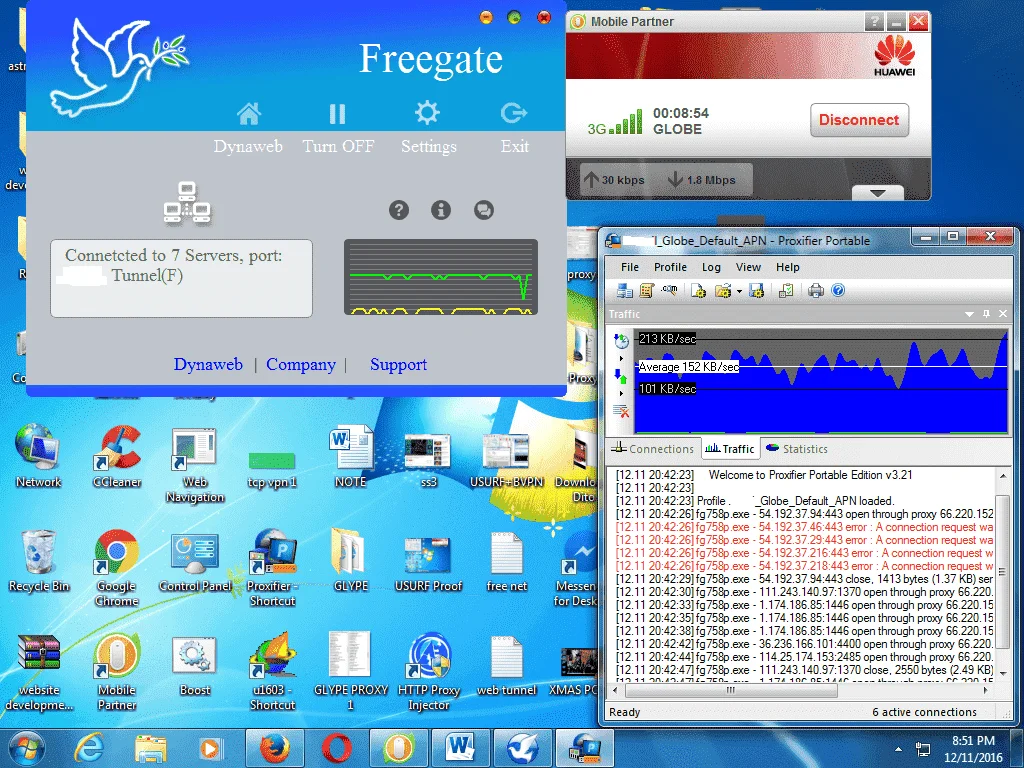
Task: Open Proxifier's Proxy Servers toolbar icon
Action: click(x=624, y=291)
